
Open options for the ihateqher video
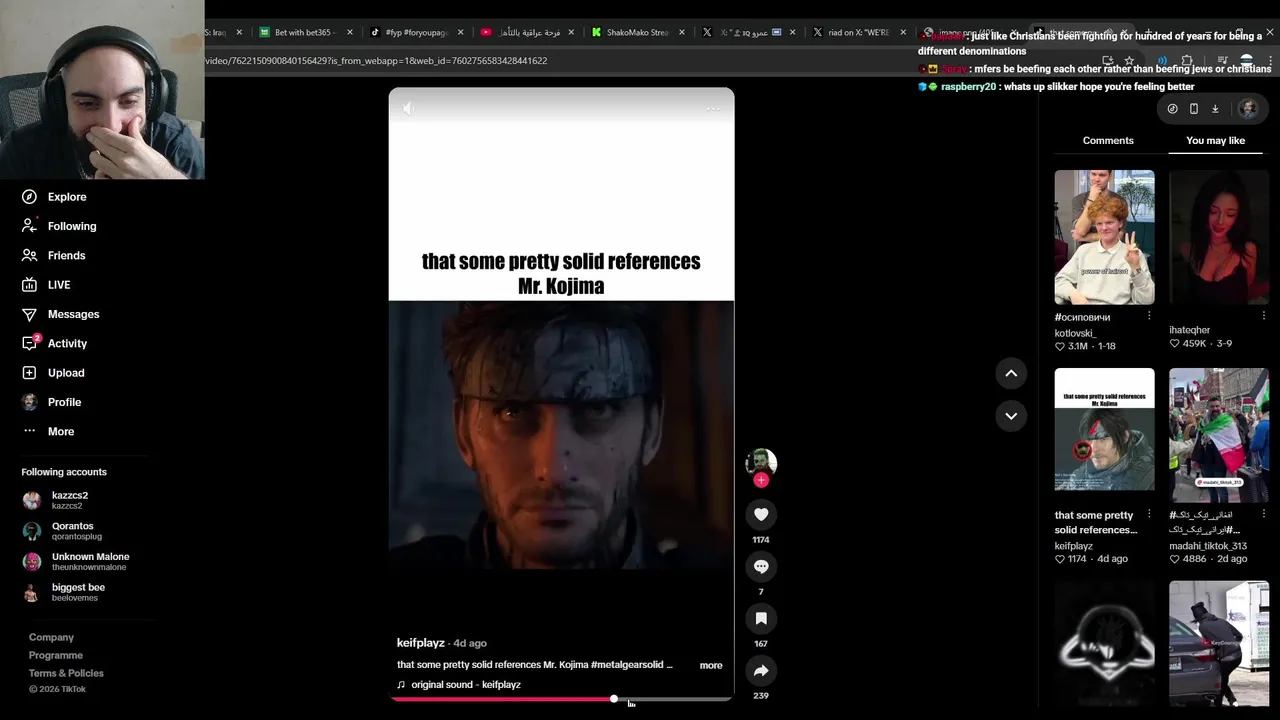click(1263, 316)
